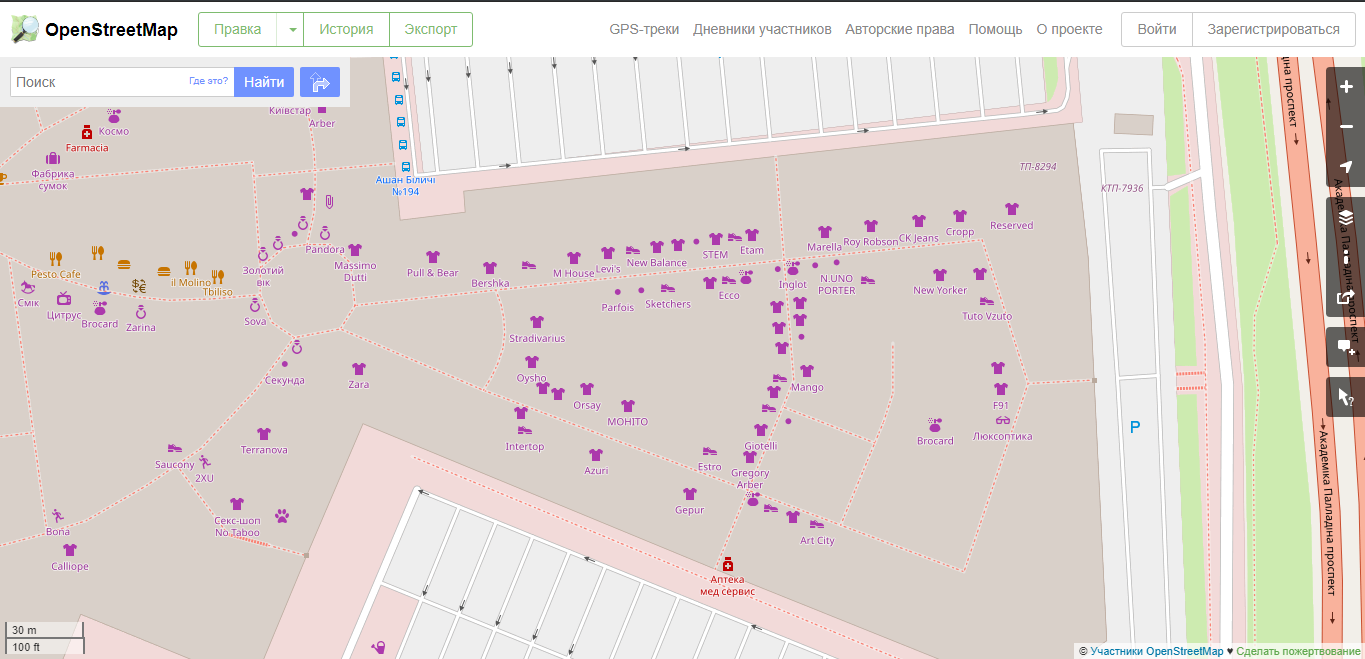This screenshot has width=1365, height=659.
Task: Open the История tab
Action: coord(346,30)
